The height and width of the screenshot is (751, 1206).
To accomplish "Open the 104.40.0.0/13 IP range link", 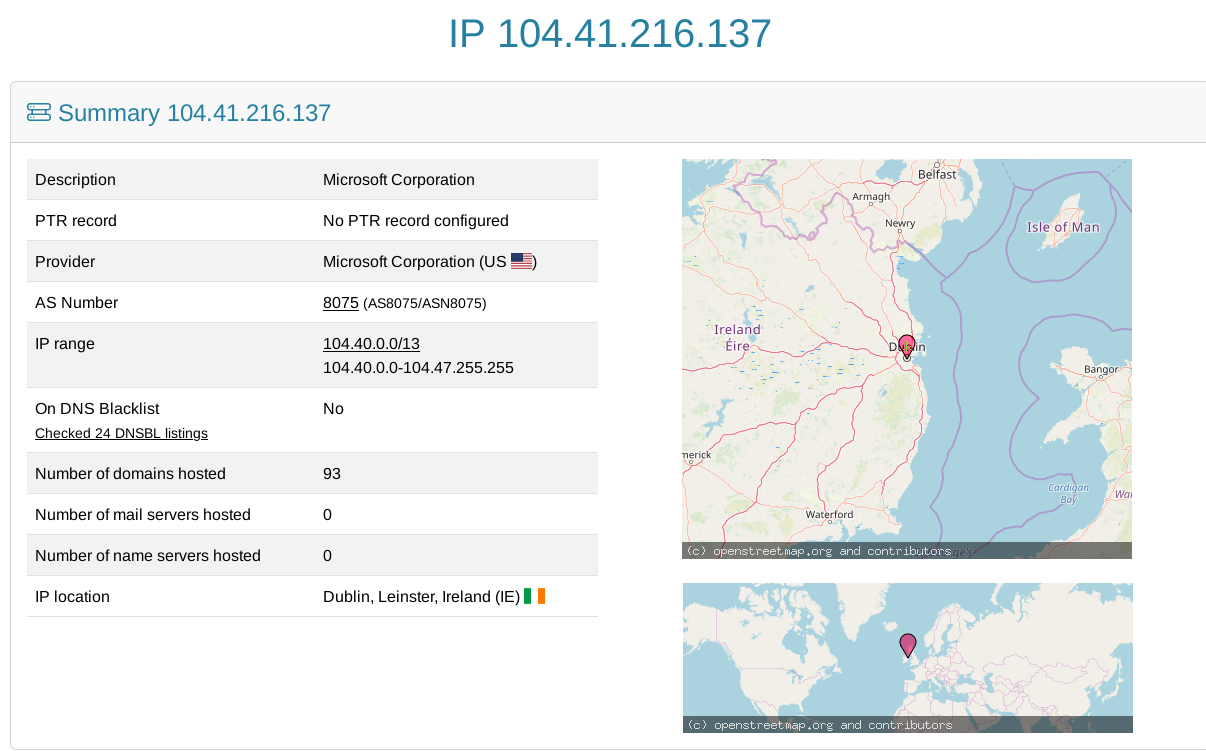I will pos(371,343).
